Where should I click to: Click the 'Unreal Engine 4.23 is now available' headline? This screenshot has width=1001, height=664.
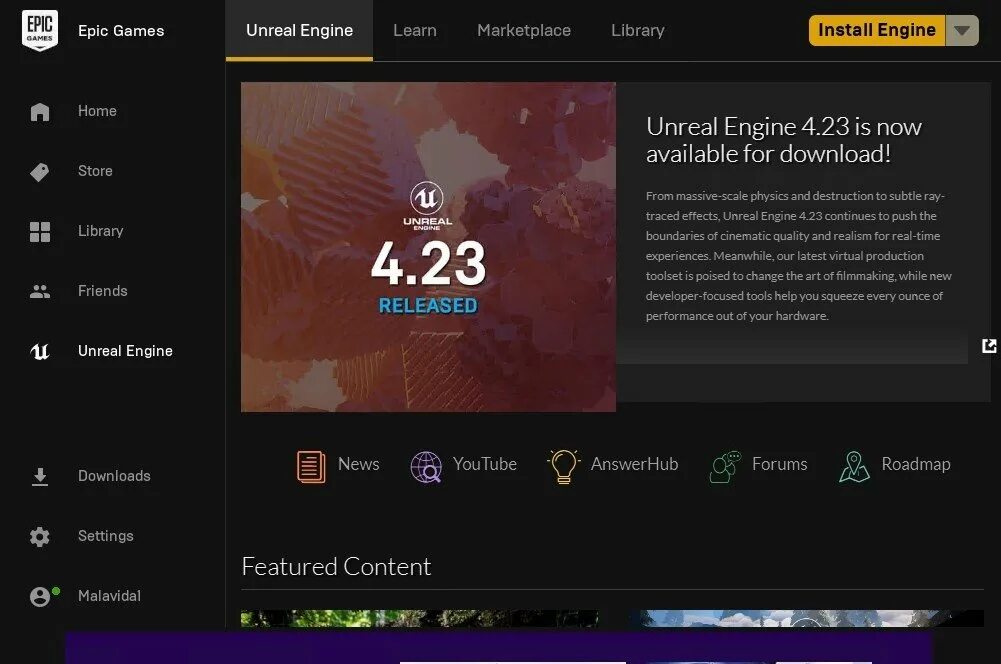[783, 140]
